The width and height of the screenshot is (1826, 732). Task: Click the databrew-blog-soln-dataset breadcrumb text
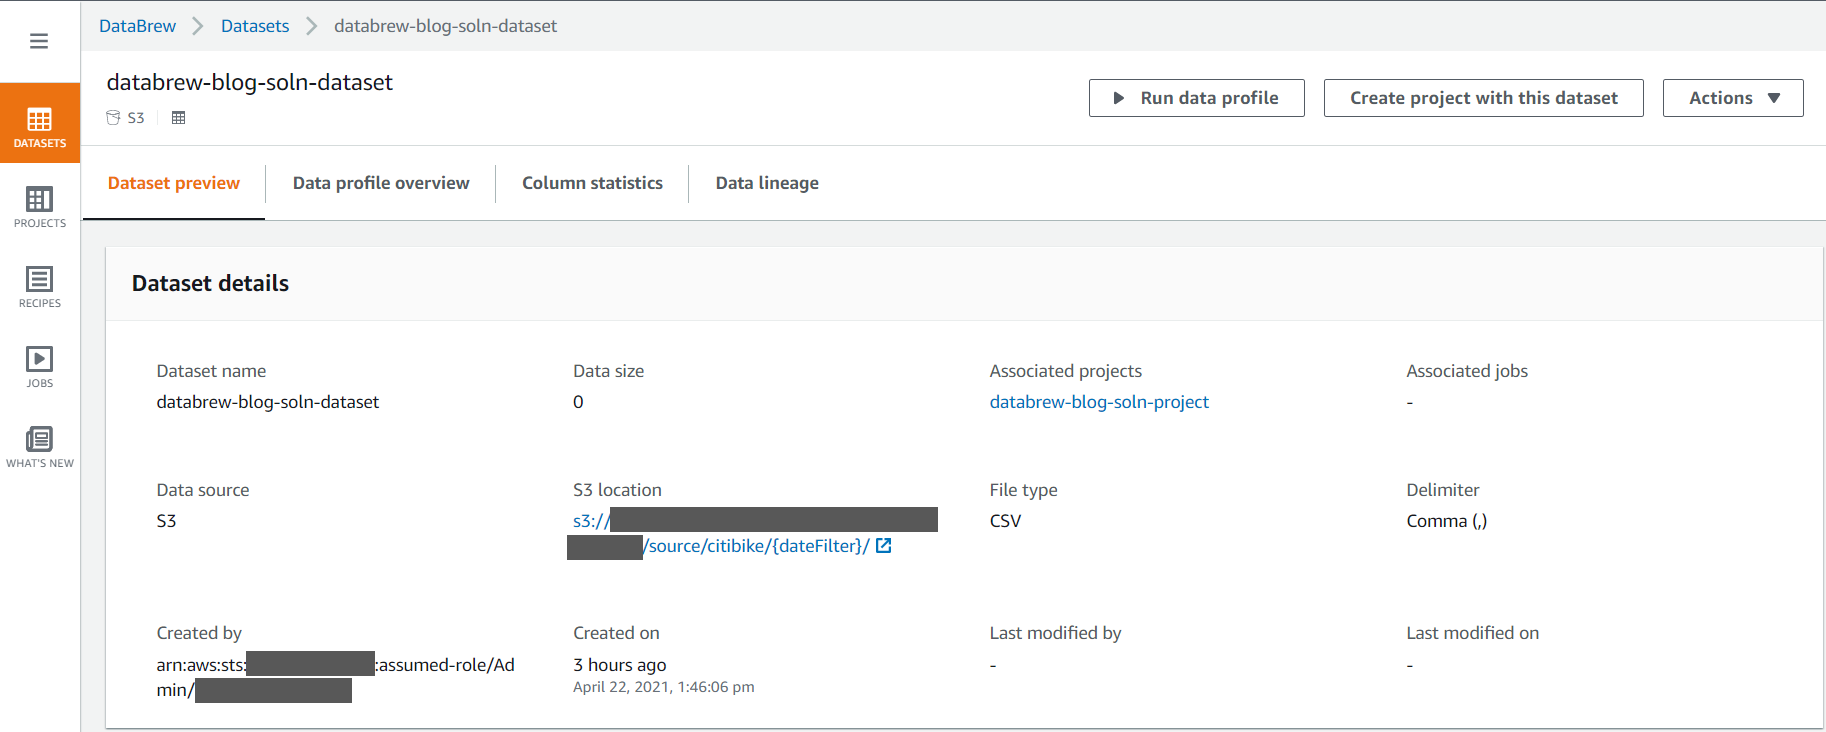pyautogui.click(x=445, y=26)
